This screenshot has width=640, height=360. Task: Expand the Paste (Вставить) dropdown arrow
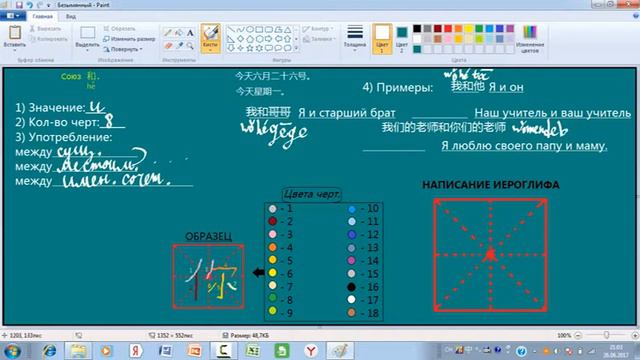point(15,50)
